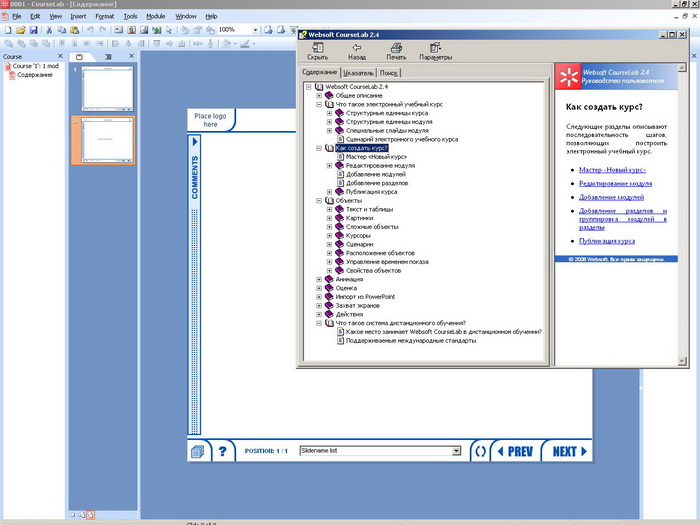Image resolution: width=700 pixels, height=525 pixels.
Task: Open the Insert menu
Action: coord(78,17)
